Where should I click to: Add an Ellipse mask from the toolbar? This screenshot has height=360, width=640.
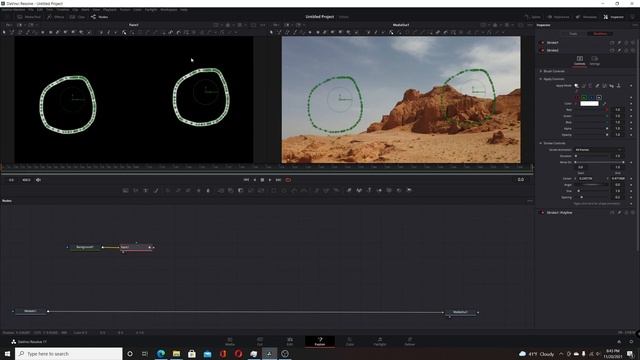pyautogui.click(x=284, y=190)
